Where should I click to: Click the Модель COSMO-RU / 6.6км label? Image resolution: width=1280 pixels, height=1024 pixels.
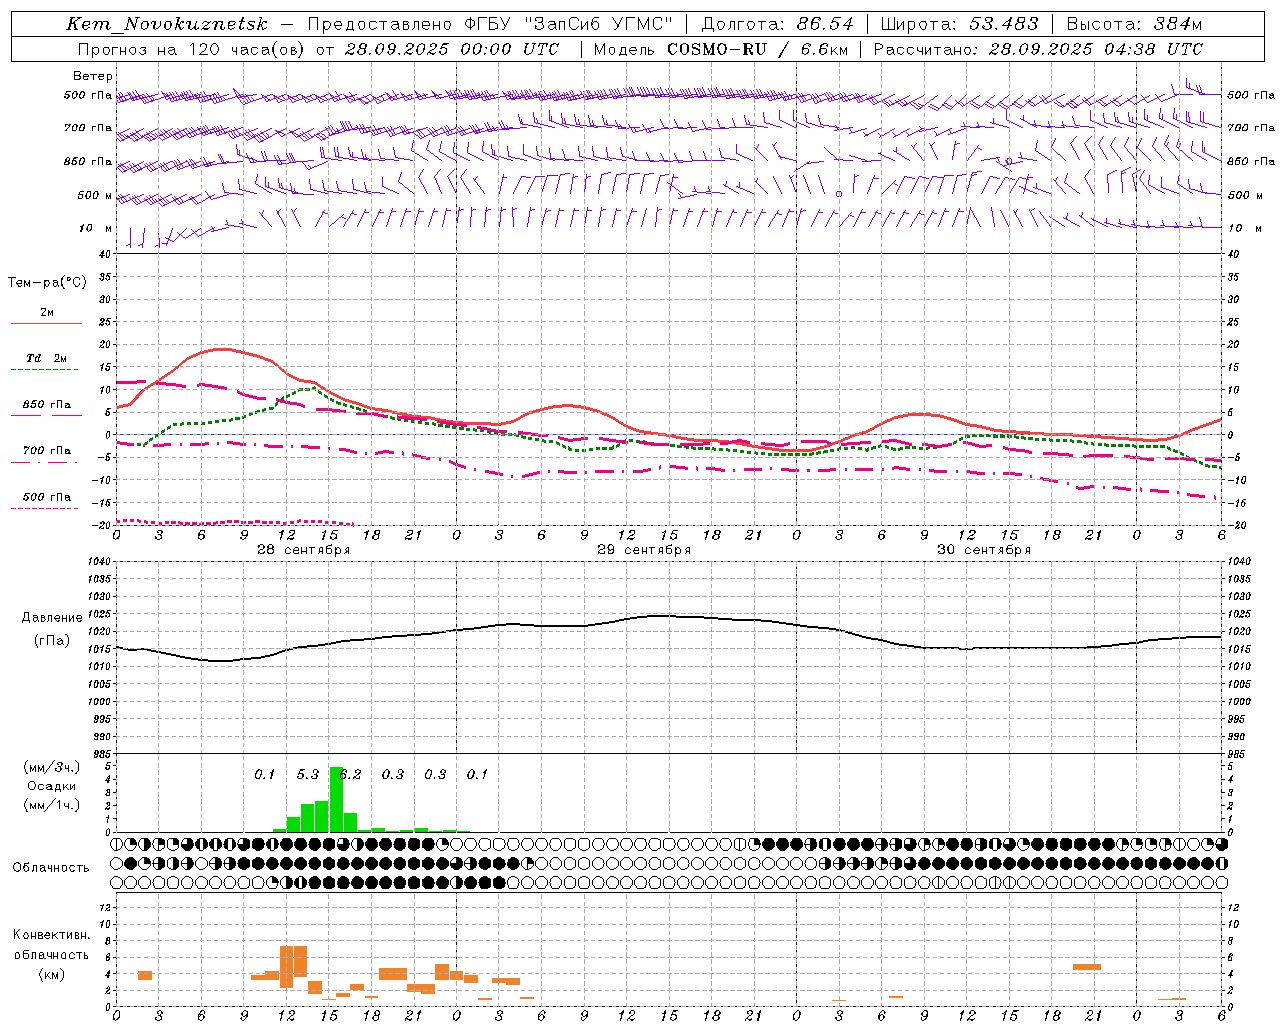coord(720,49)
